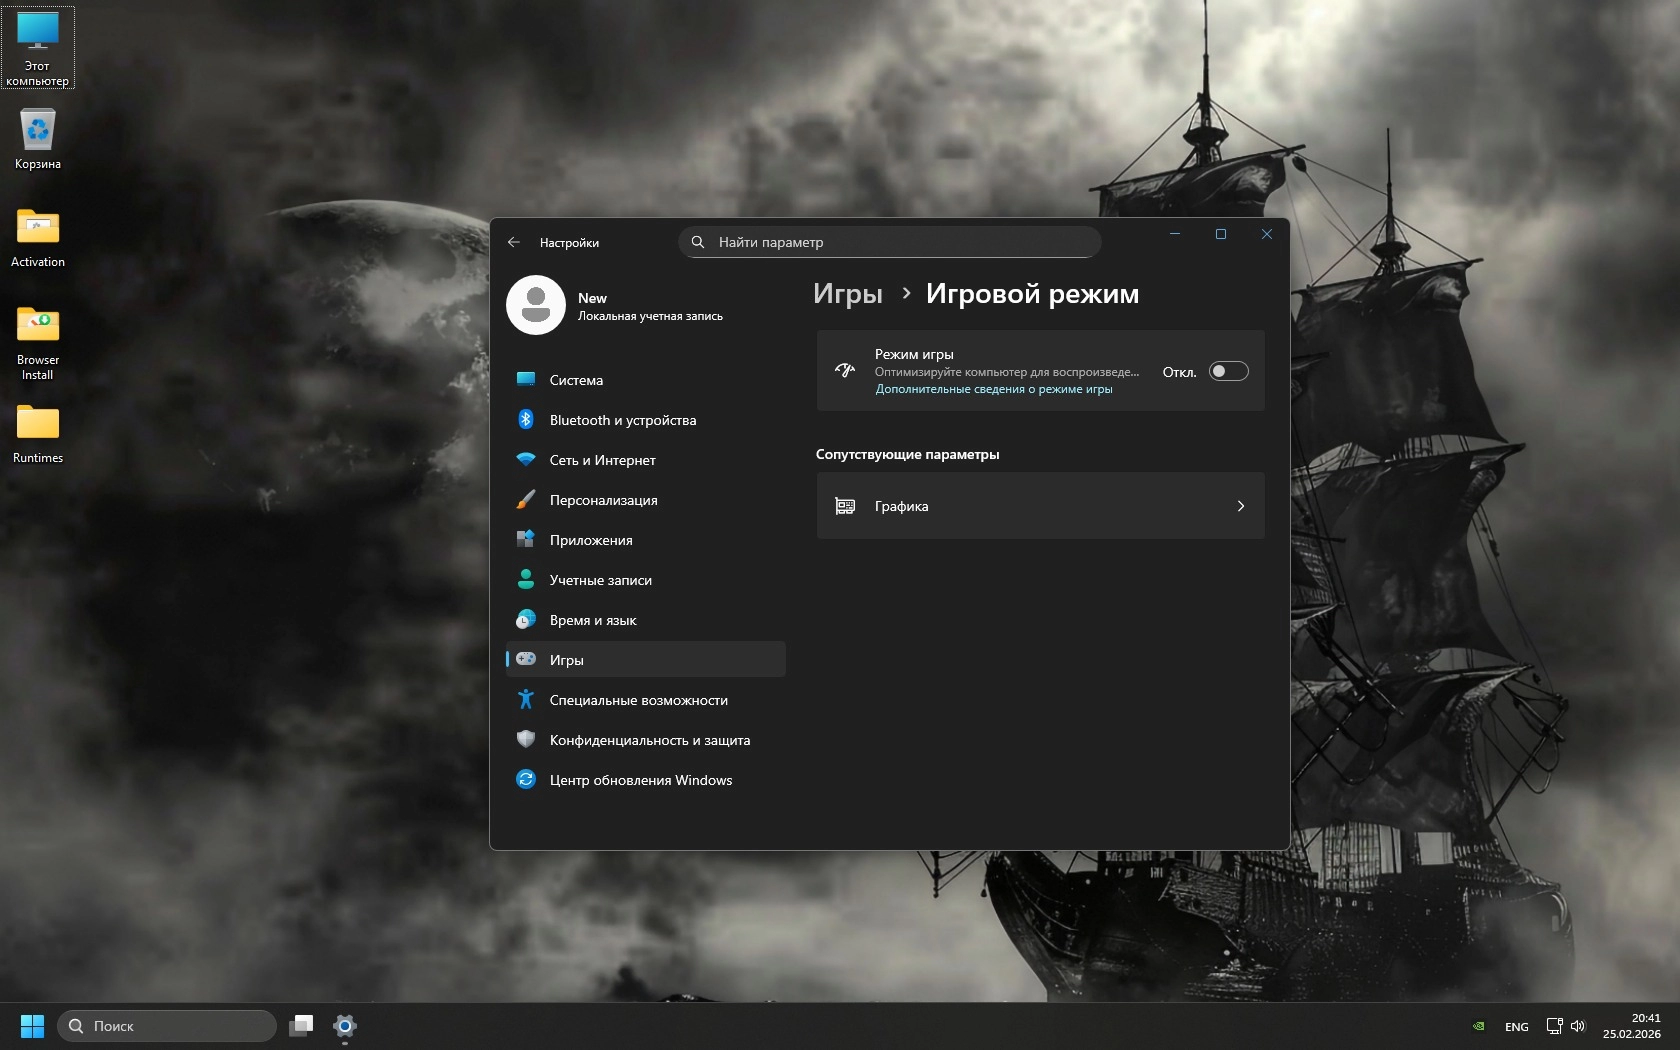This screenshot has height=1050, width=1680.
Task: Open Центр обновления Windows update icon
Action: (x=526, y=780)
